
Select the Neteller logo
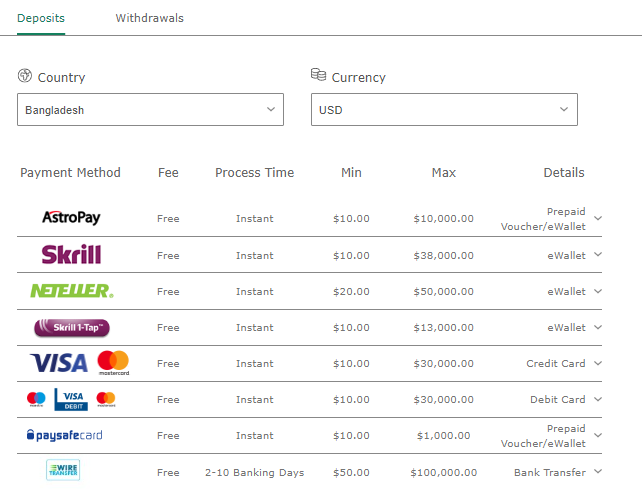tap(71, 291)
